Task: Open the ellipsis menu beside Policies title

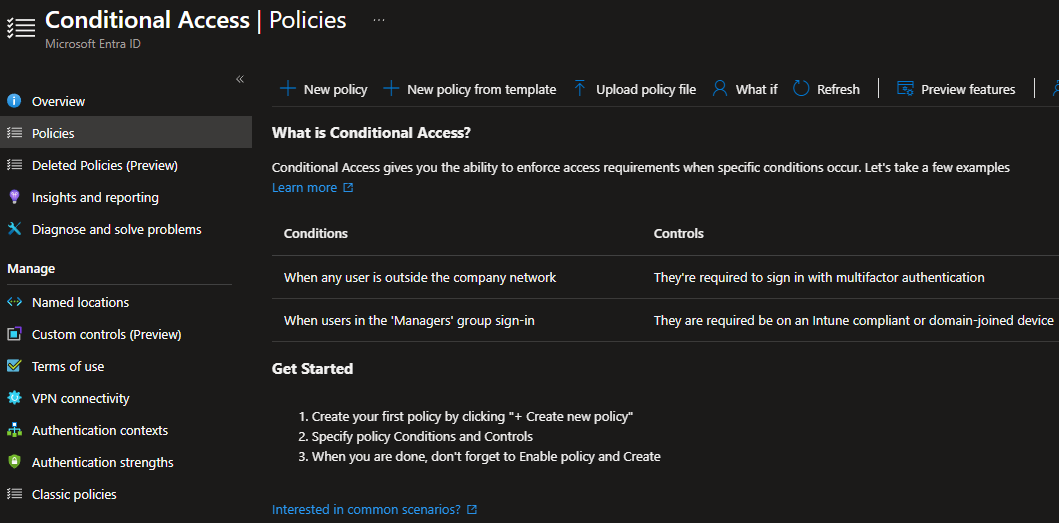Action: (379, 20)
